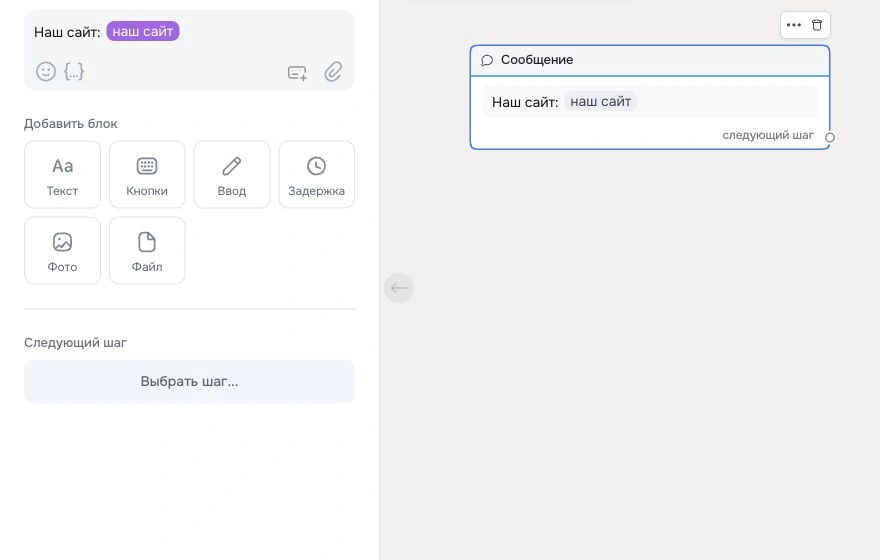
Task: Open the three-dots menu above message node
Action: tap(794, 25)
